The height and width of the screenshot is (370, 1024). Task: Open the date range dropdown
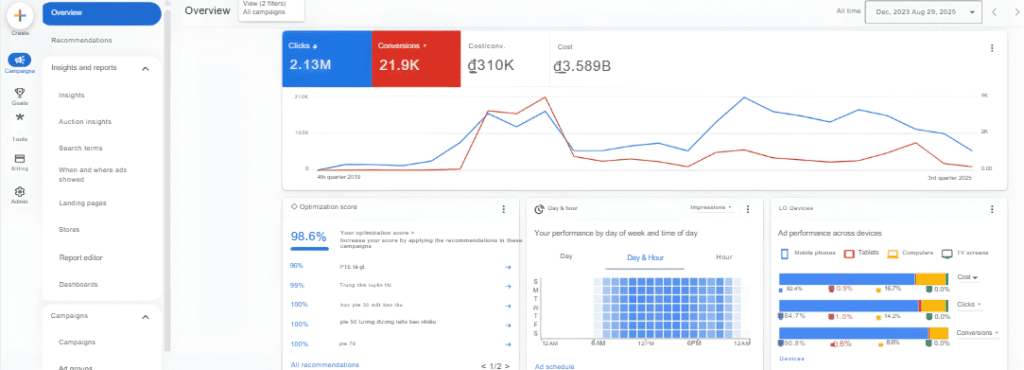coord(923,12)
